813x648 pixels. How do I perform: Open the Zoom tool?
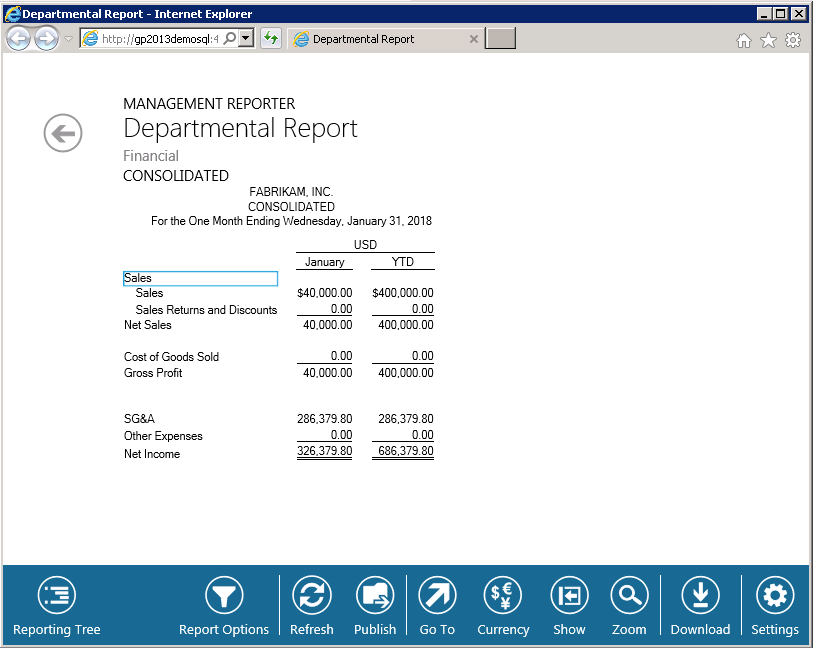click(629, 597)
